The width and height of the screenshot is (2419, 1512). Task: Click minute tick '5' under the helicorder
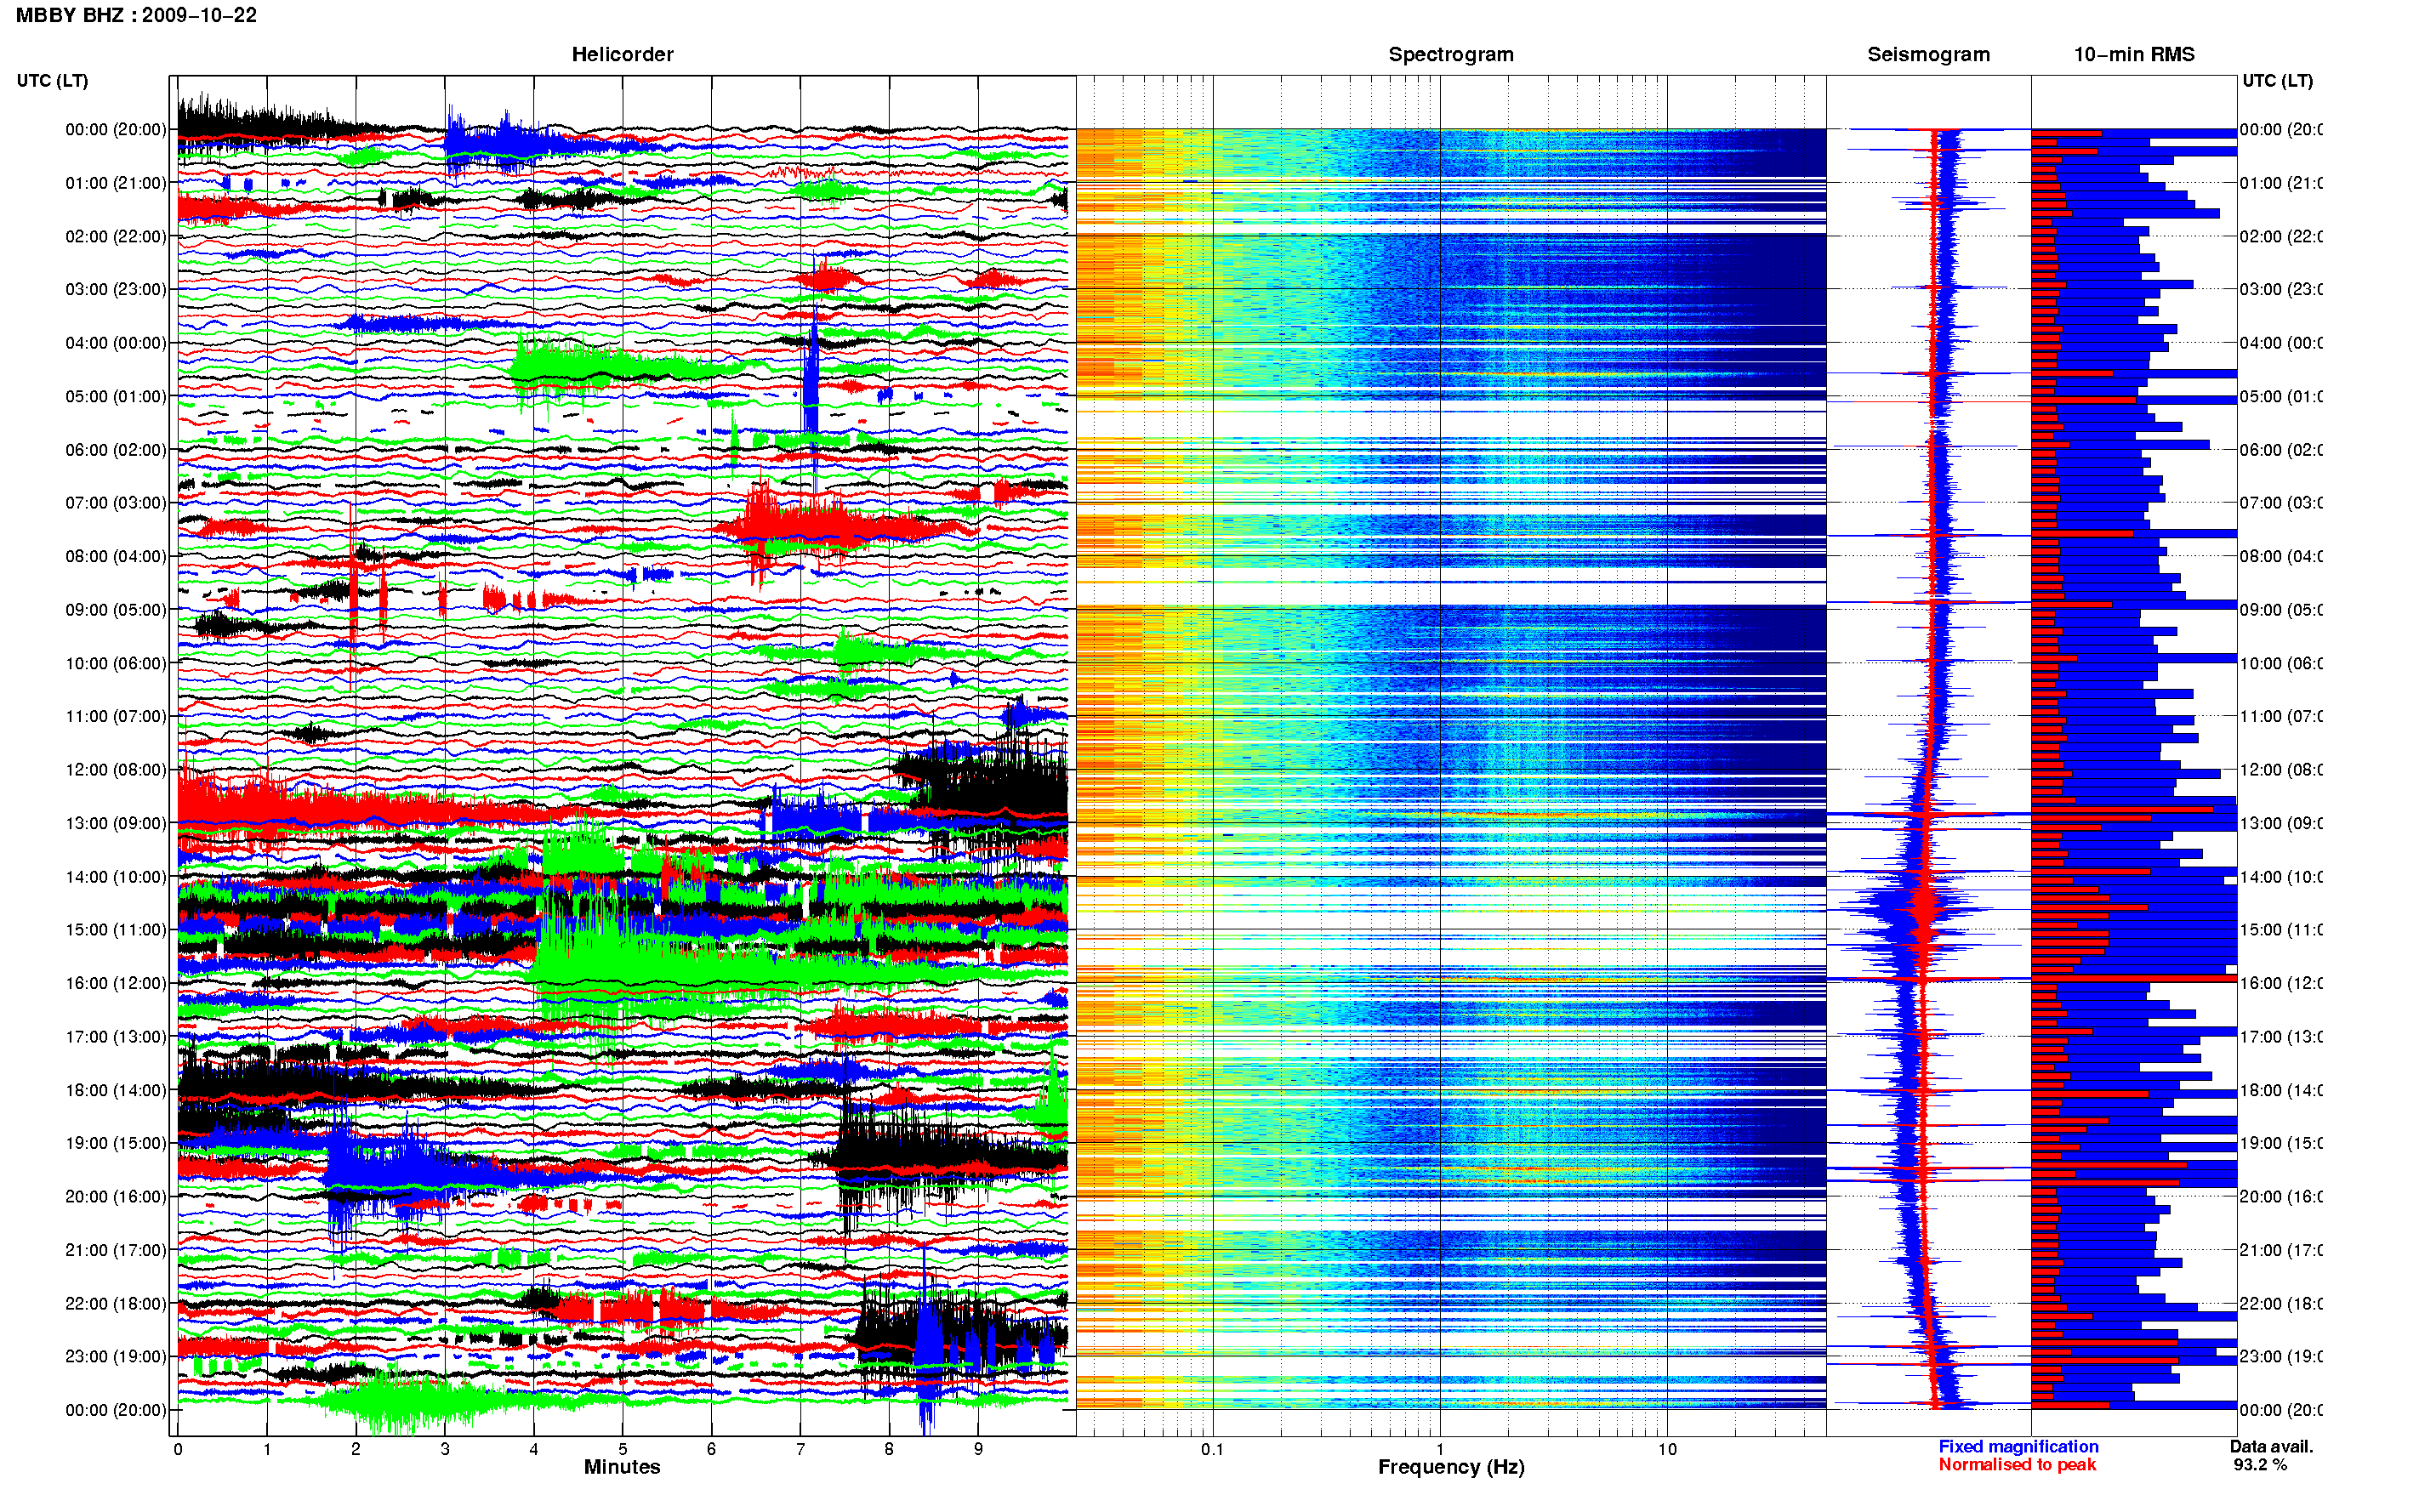pyautogui.click(x=622, y=1449)
